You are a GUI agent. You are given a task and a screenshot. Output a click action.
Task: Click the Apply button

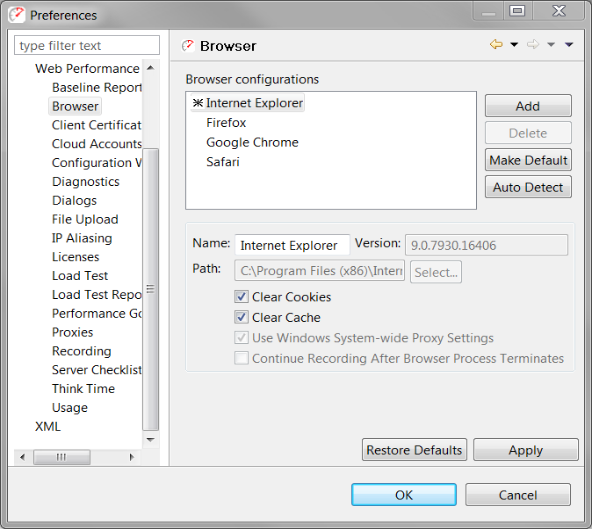[x=526, y=450]
